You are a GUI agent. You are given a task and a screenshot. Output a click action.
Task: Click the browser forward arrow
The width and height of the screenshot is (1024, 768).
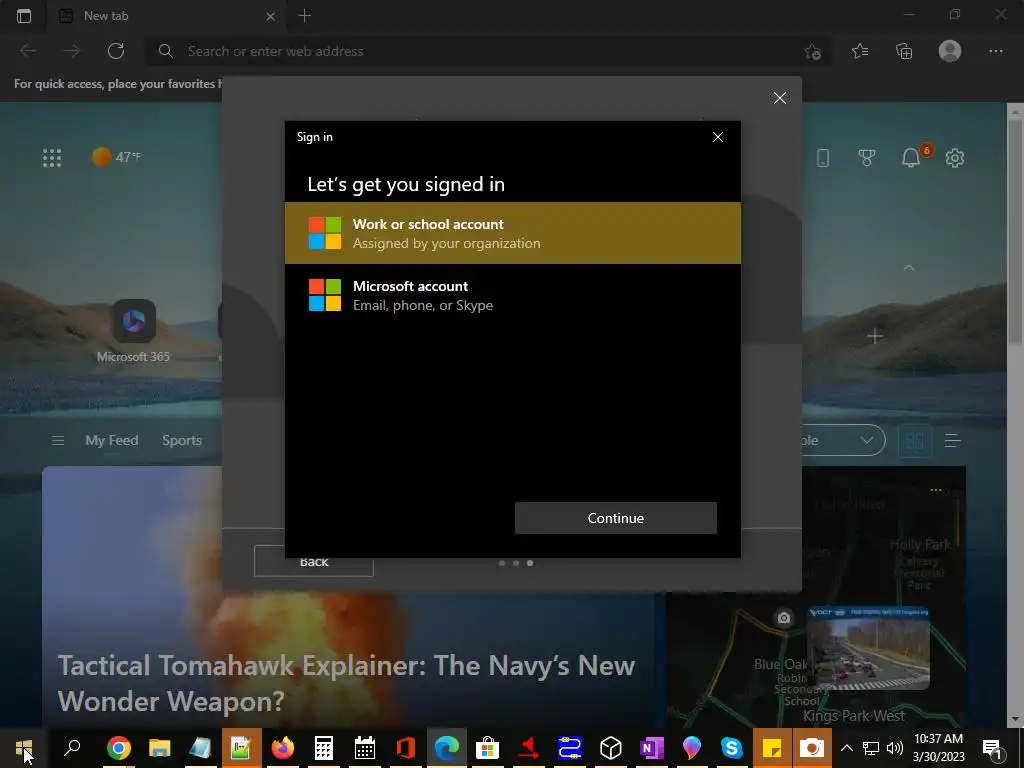click(72, 51)
